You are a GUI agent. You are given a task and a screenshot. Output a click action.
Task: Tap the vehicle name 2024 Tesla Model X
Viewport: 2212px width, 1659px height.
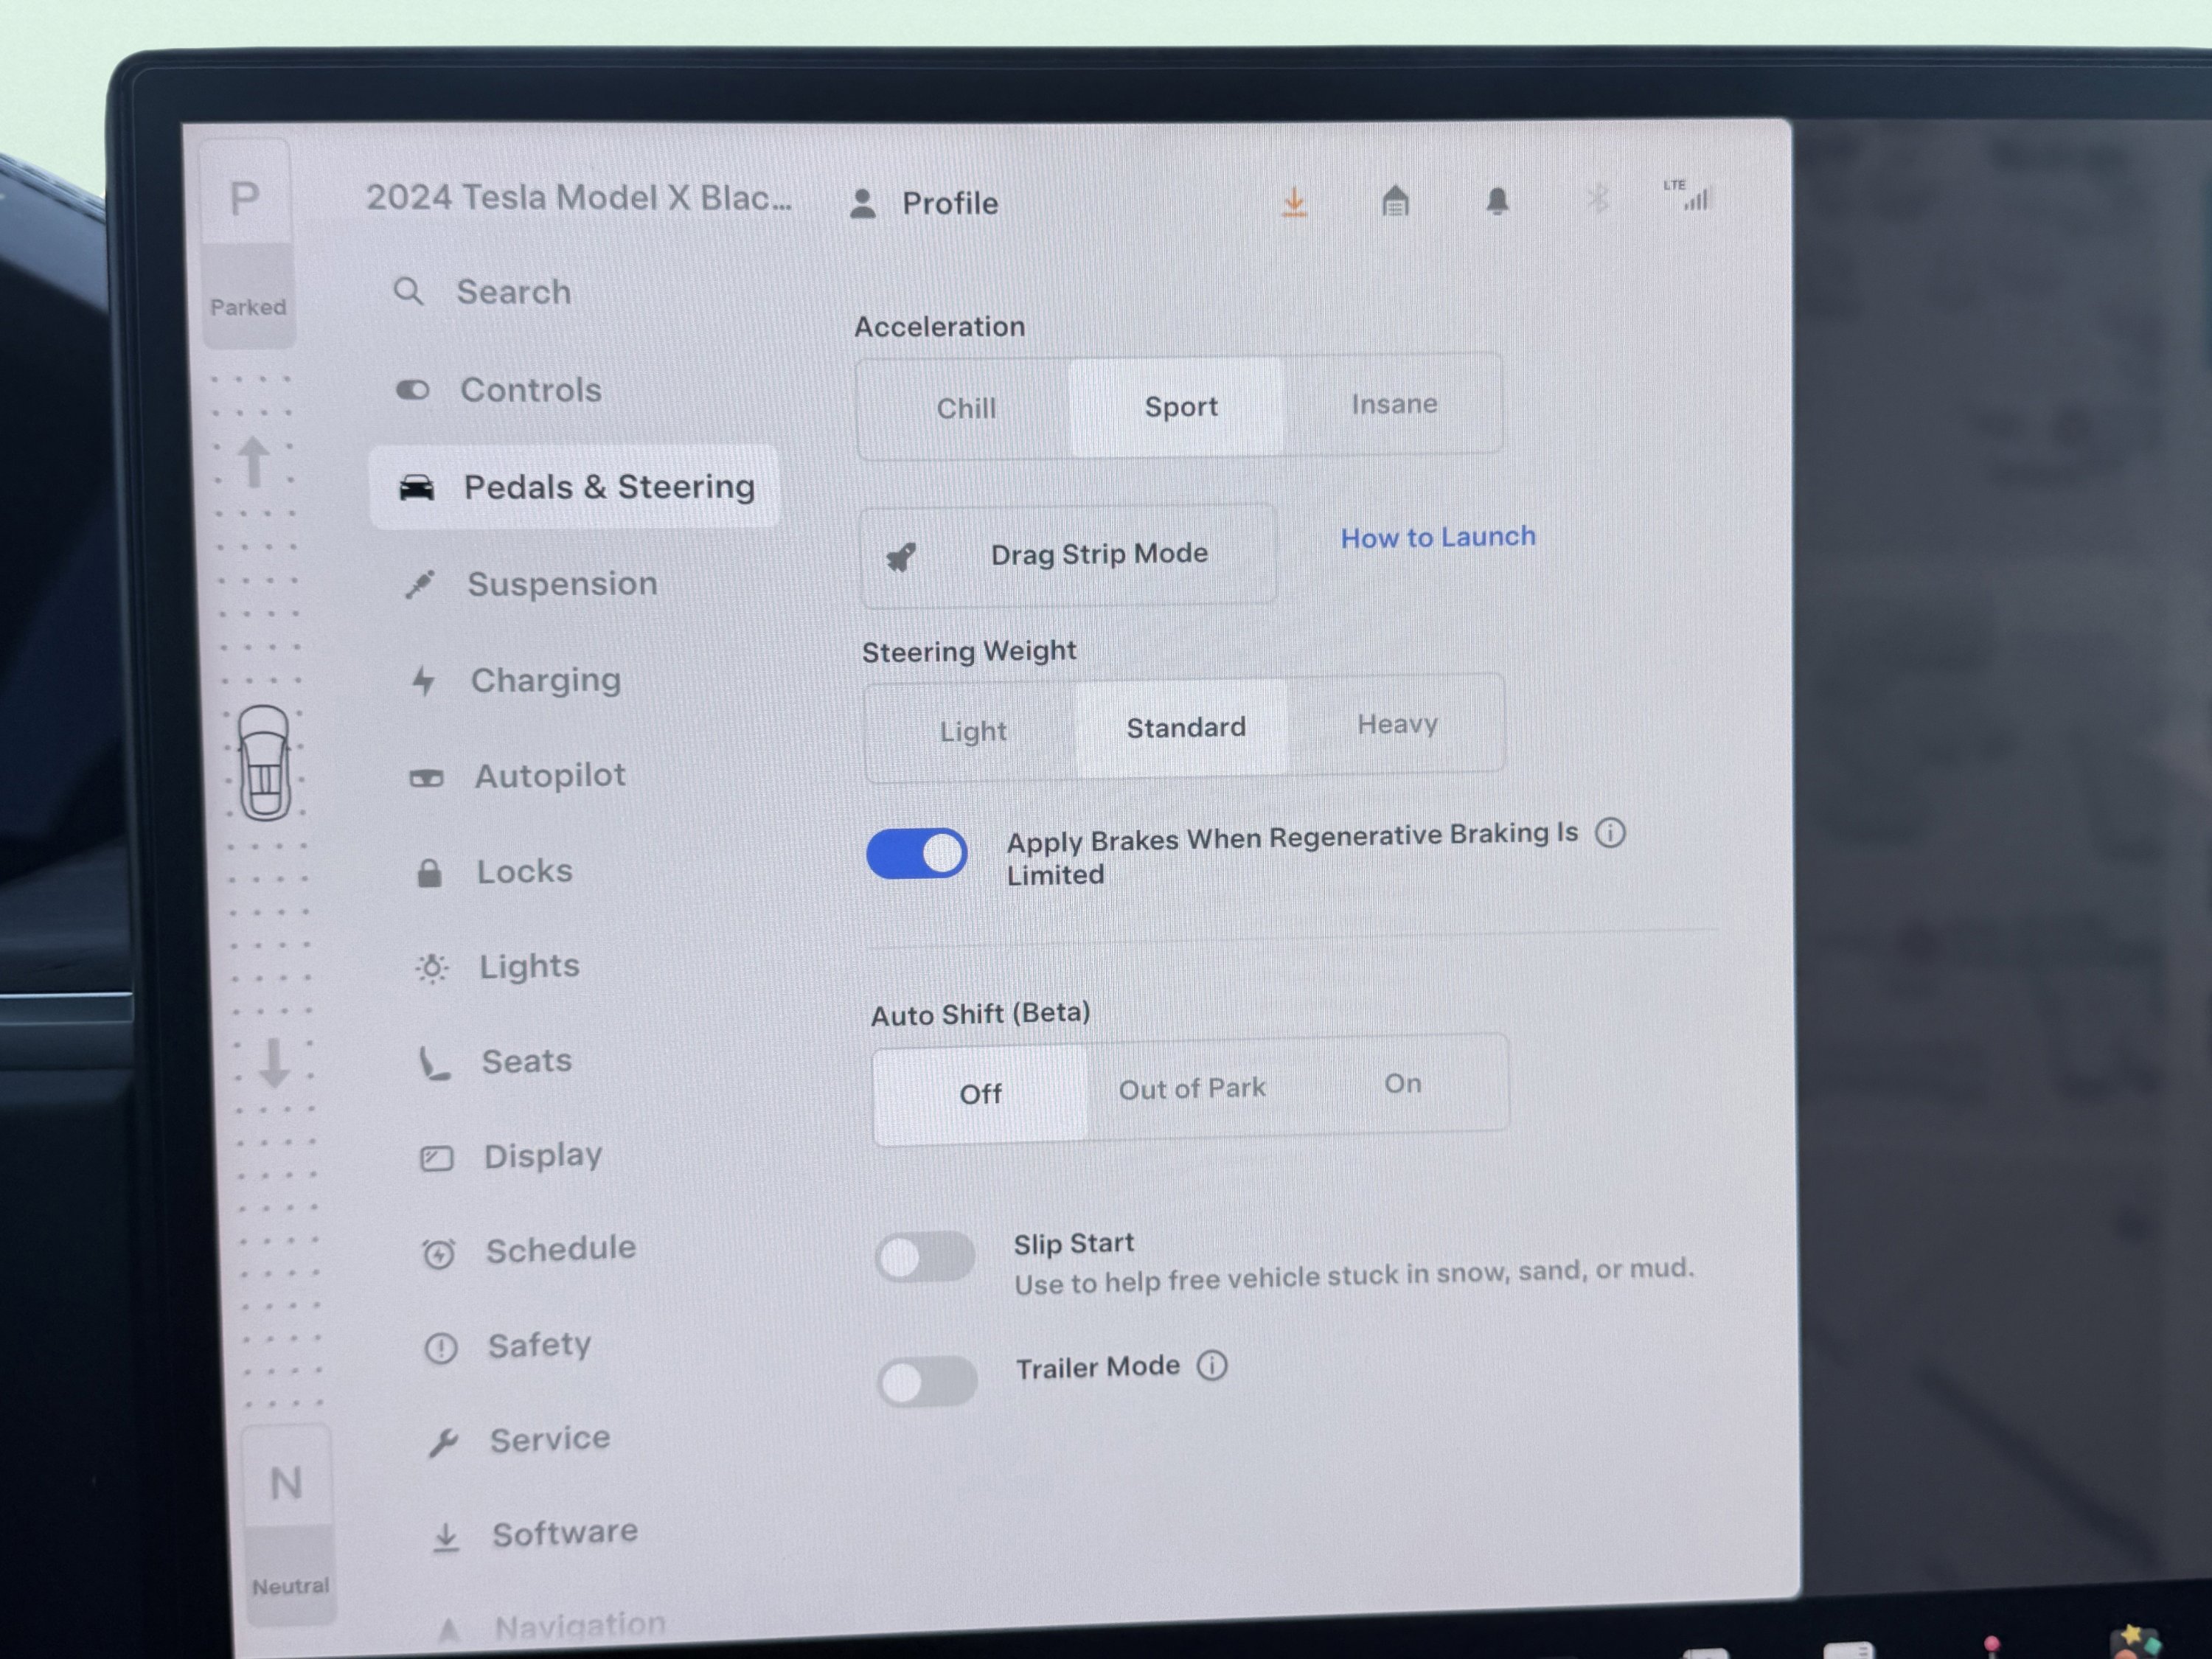578,198
